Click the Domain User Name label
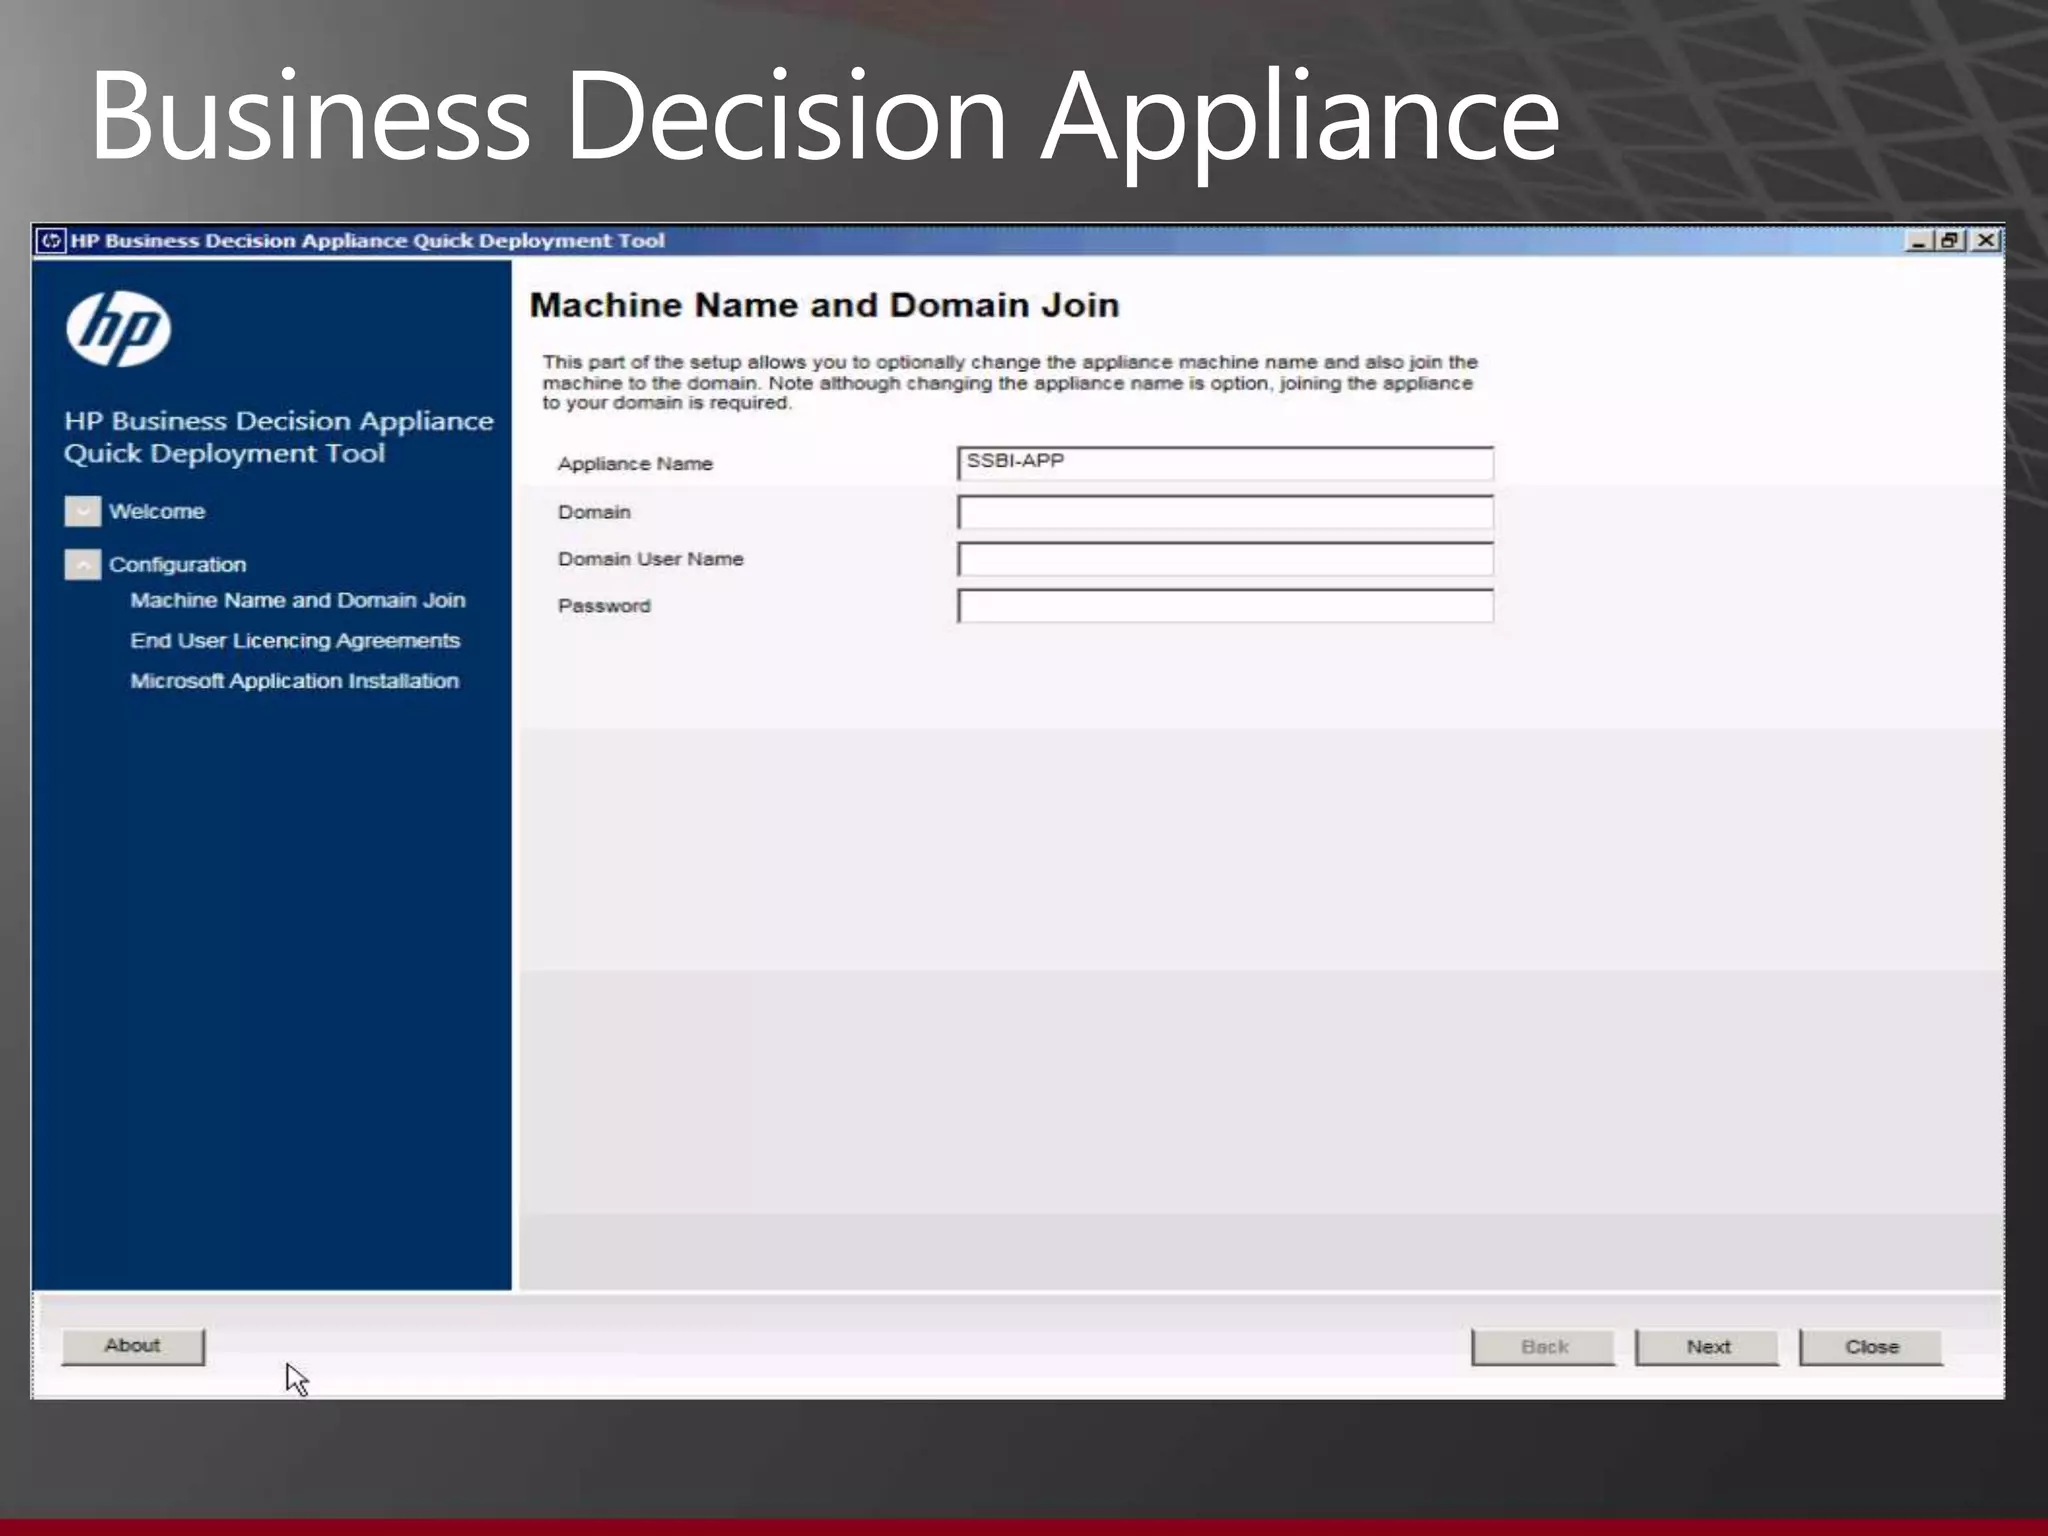Viewport: 2048px width, 1536px height. point(651,559)
